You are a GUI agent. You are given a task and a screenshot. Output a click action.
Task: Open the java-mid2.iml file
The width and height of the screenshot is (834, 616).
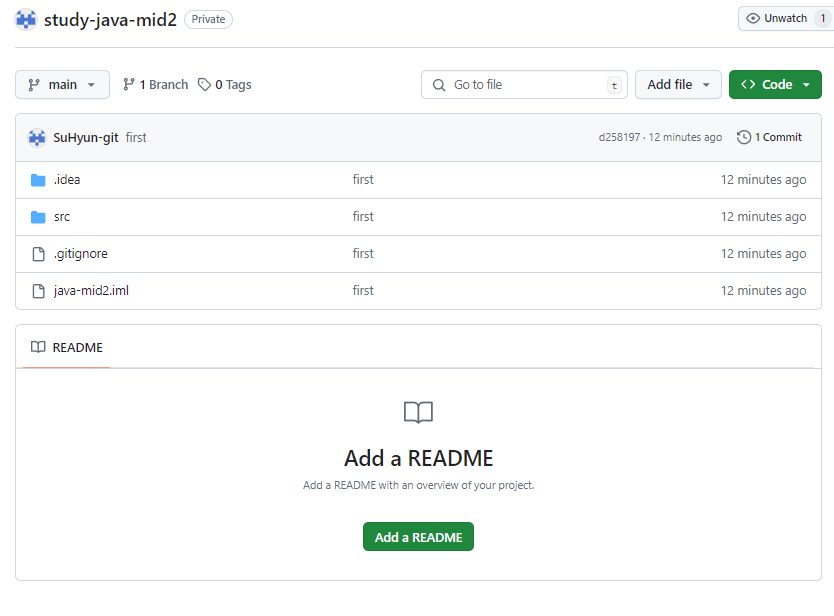pos(91,290)
